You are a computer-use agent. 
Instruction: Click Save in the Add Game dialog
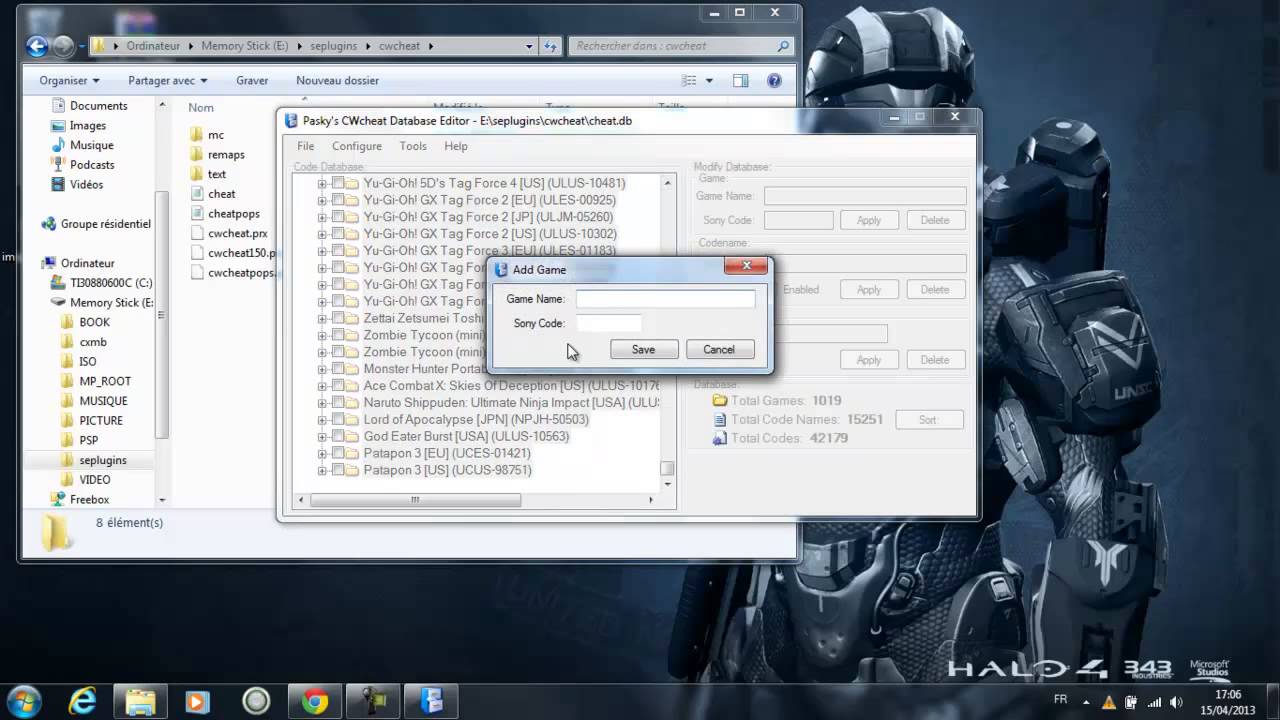[644, 350]
